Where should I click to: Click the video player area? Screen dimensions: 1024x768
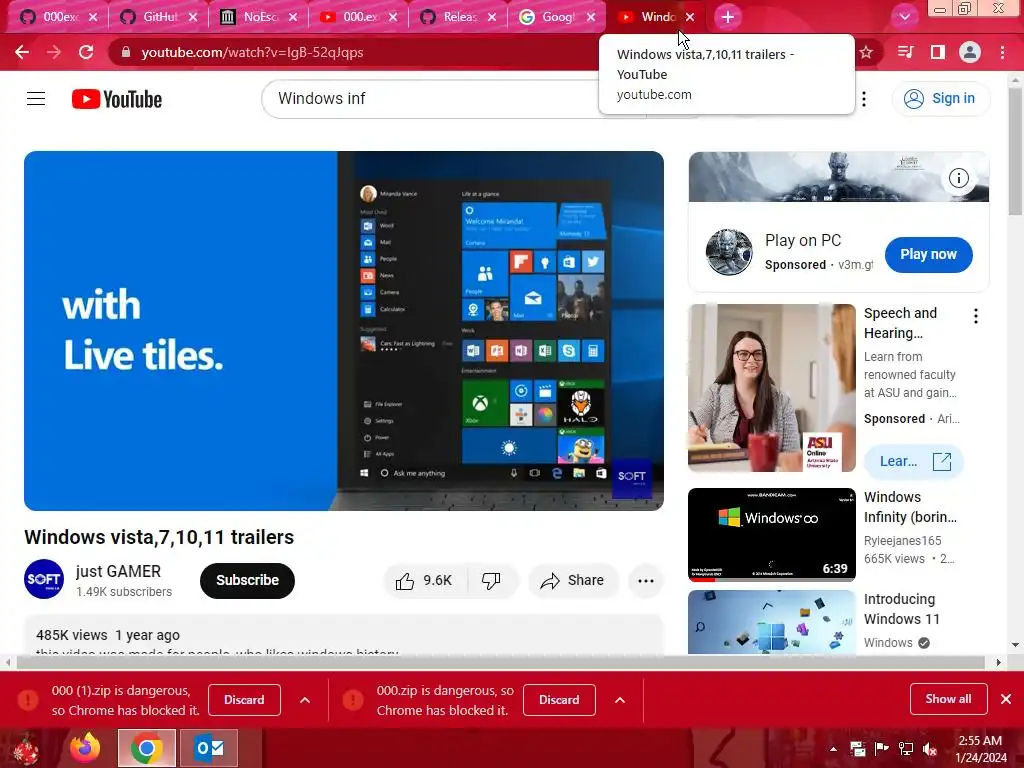coord(344,330)
